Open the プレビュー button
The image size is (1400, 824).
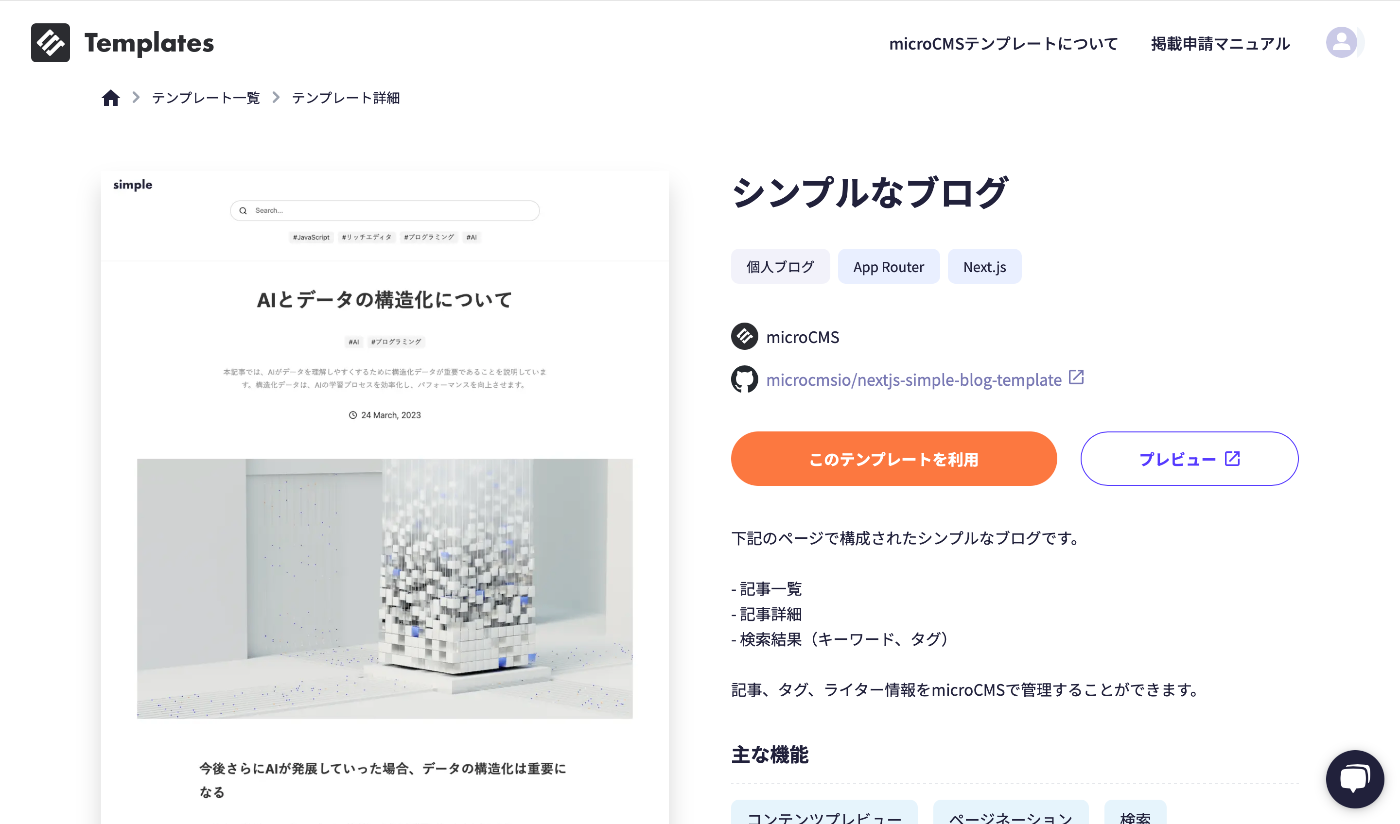click(1190, 459)
